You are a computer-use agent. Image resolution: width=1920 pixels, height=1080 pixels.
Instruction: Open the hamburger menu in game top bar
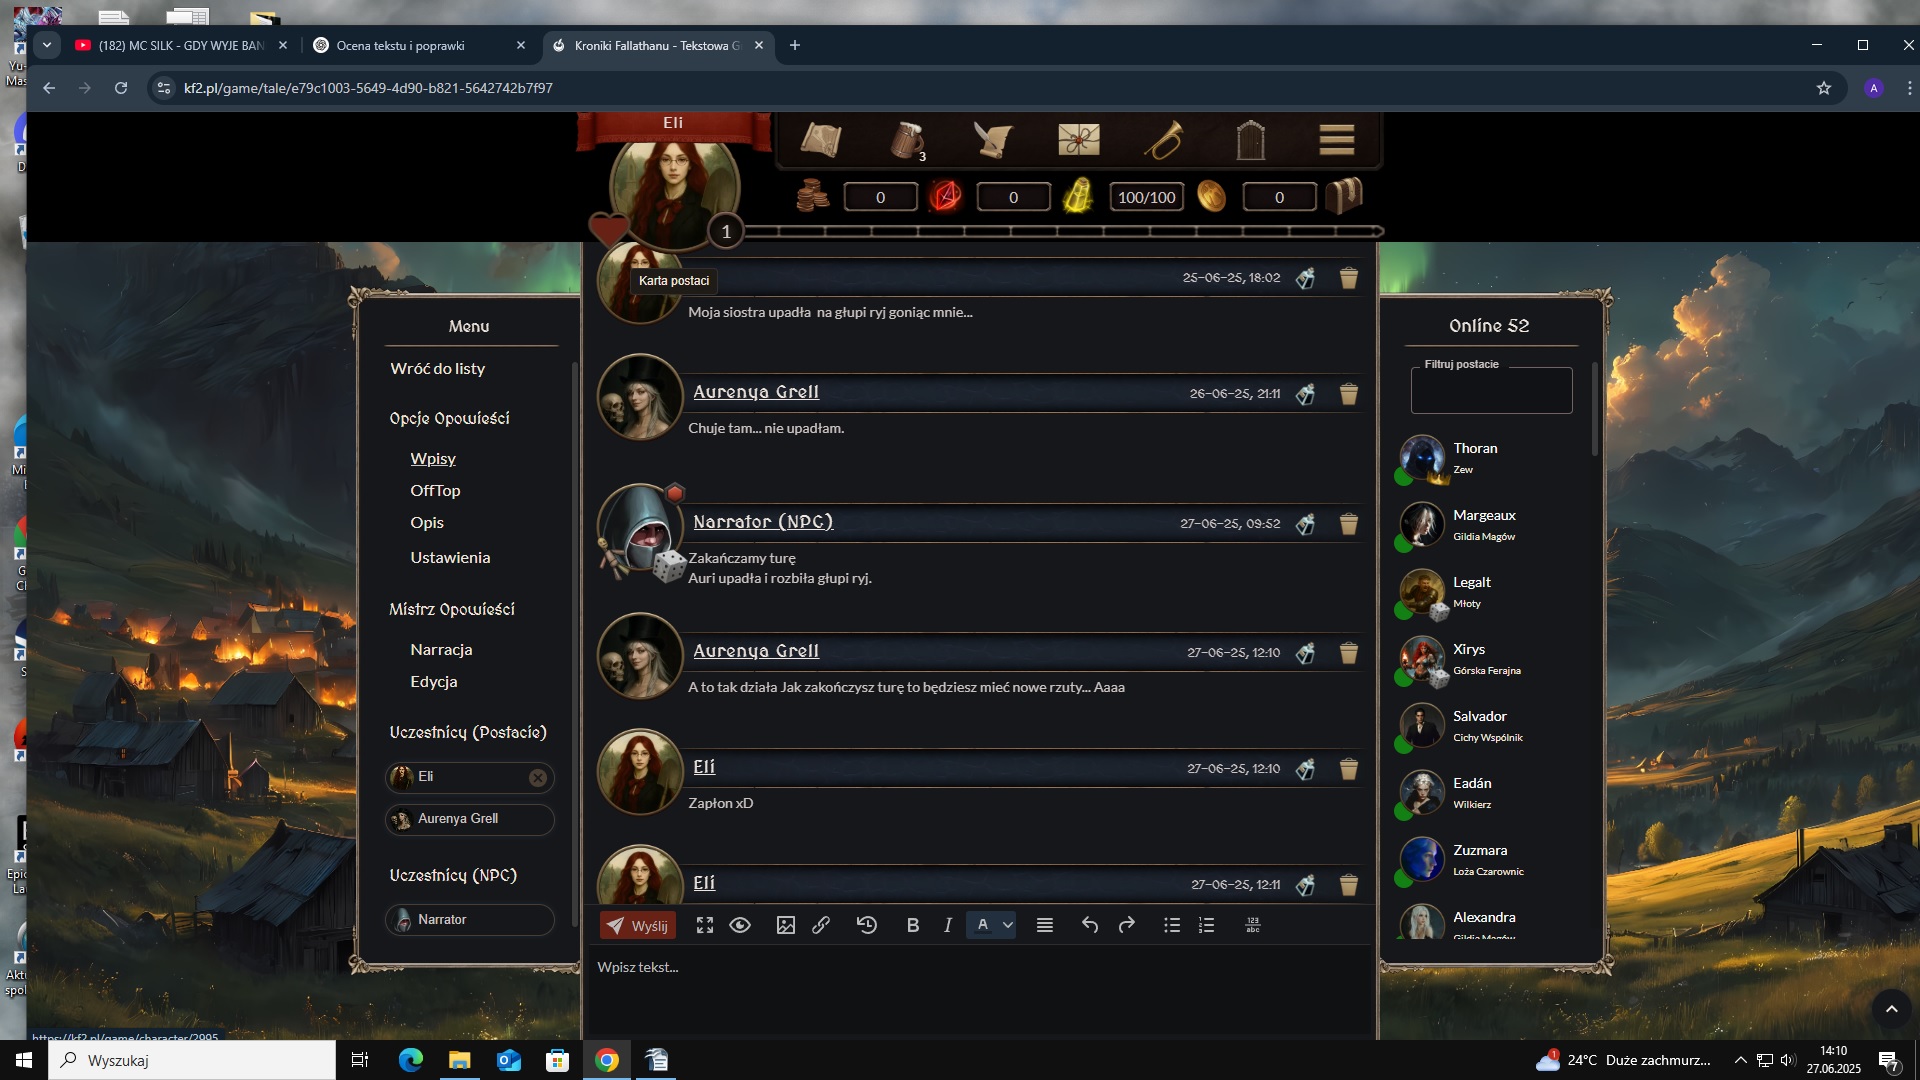[x=1337, y=140]
